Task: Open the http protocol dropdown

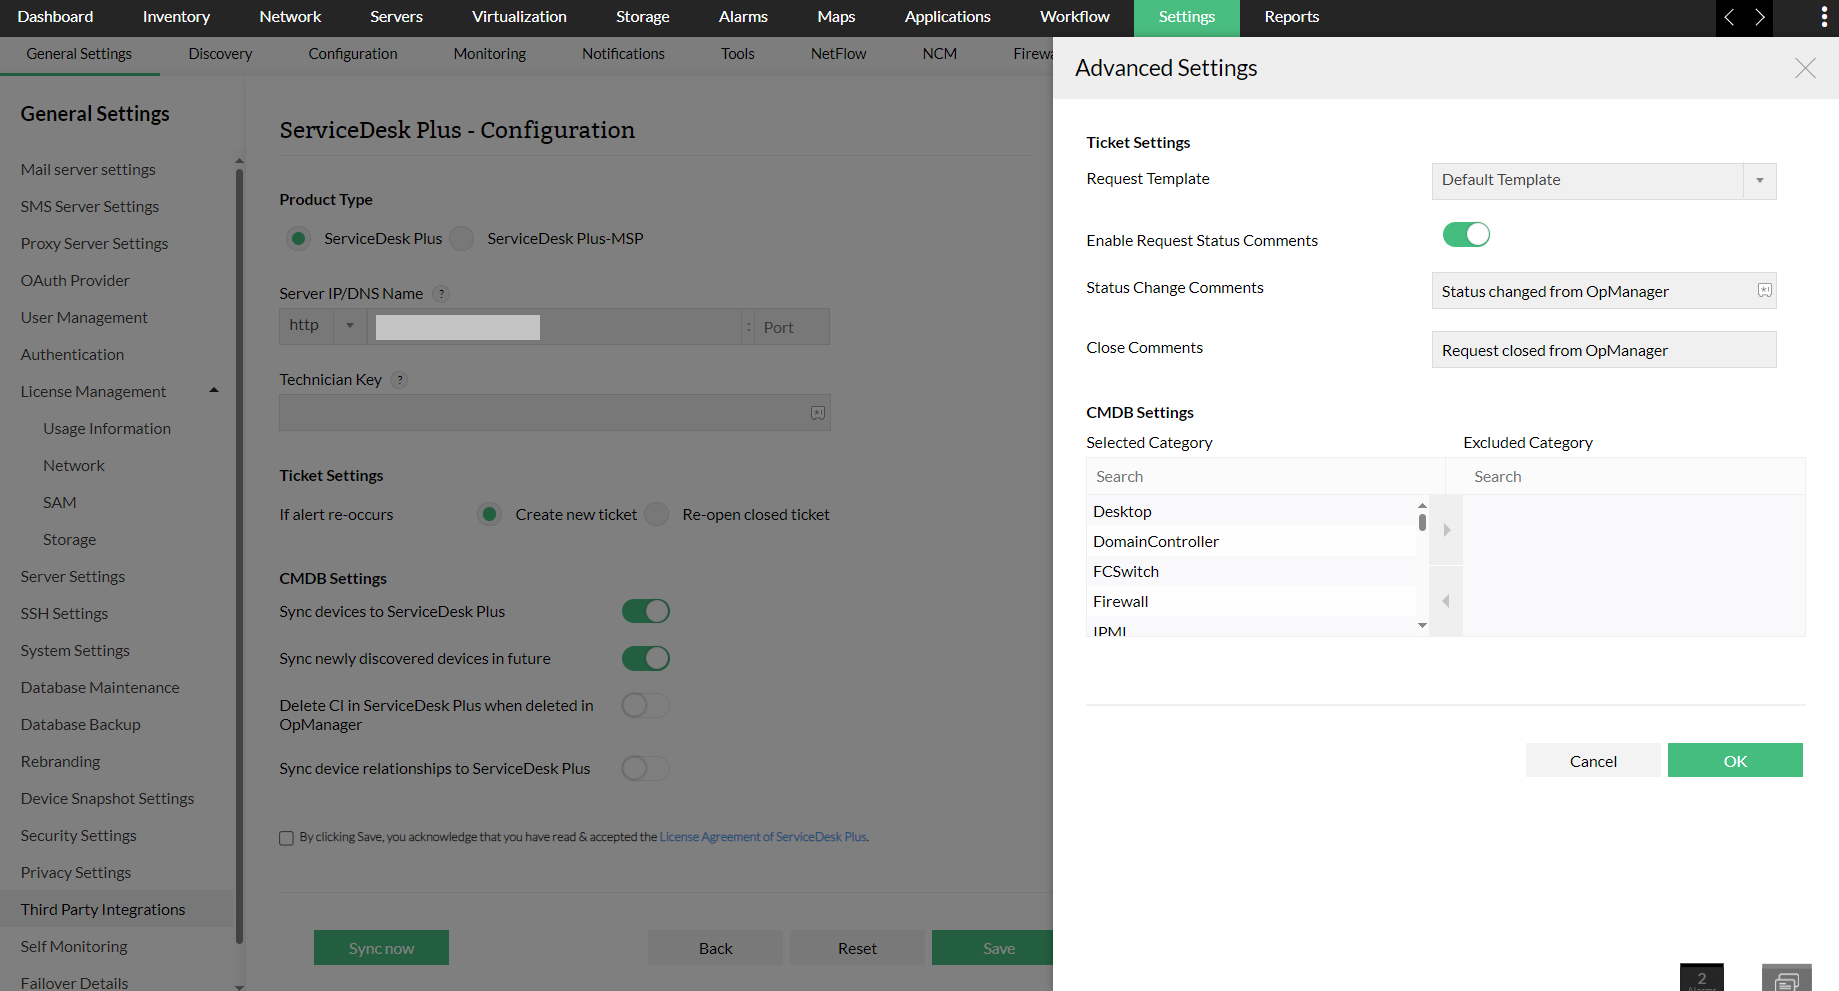Action: click(349, 326)
